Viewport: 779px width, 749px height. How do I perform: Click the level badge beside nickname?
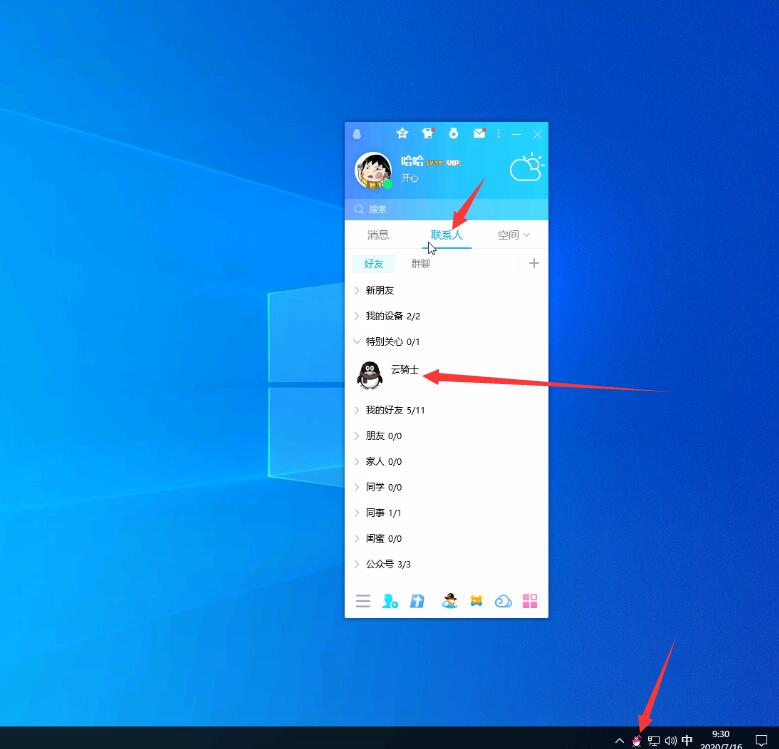tap(434, 163)
